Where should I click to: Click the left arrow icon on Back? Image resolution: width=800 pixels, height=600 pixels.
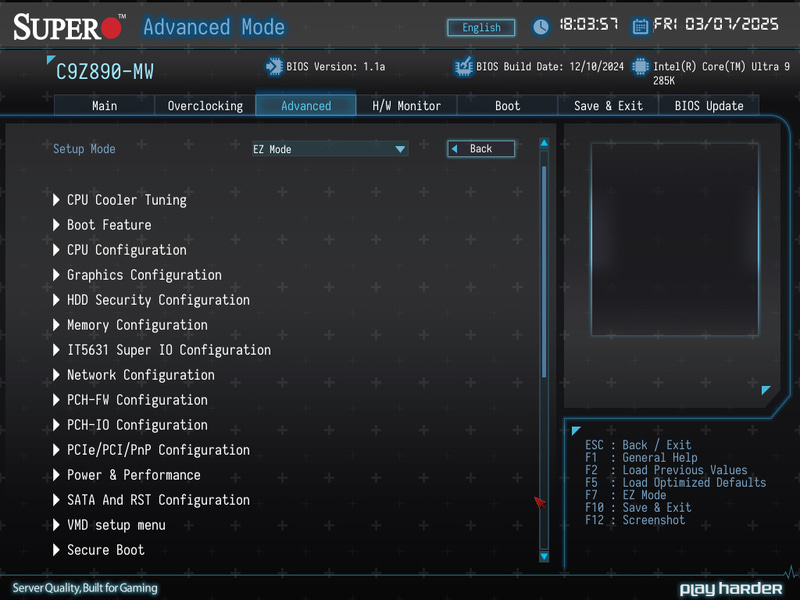click(455, 149)
